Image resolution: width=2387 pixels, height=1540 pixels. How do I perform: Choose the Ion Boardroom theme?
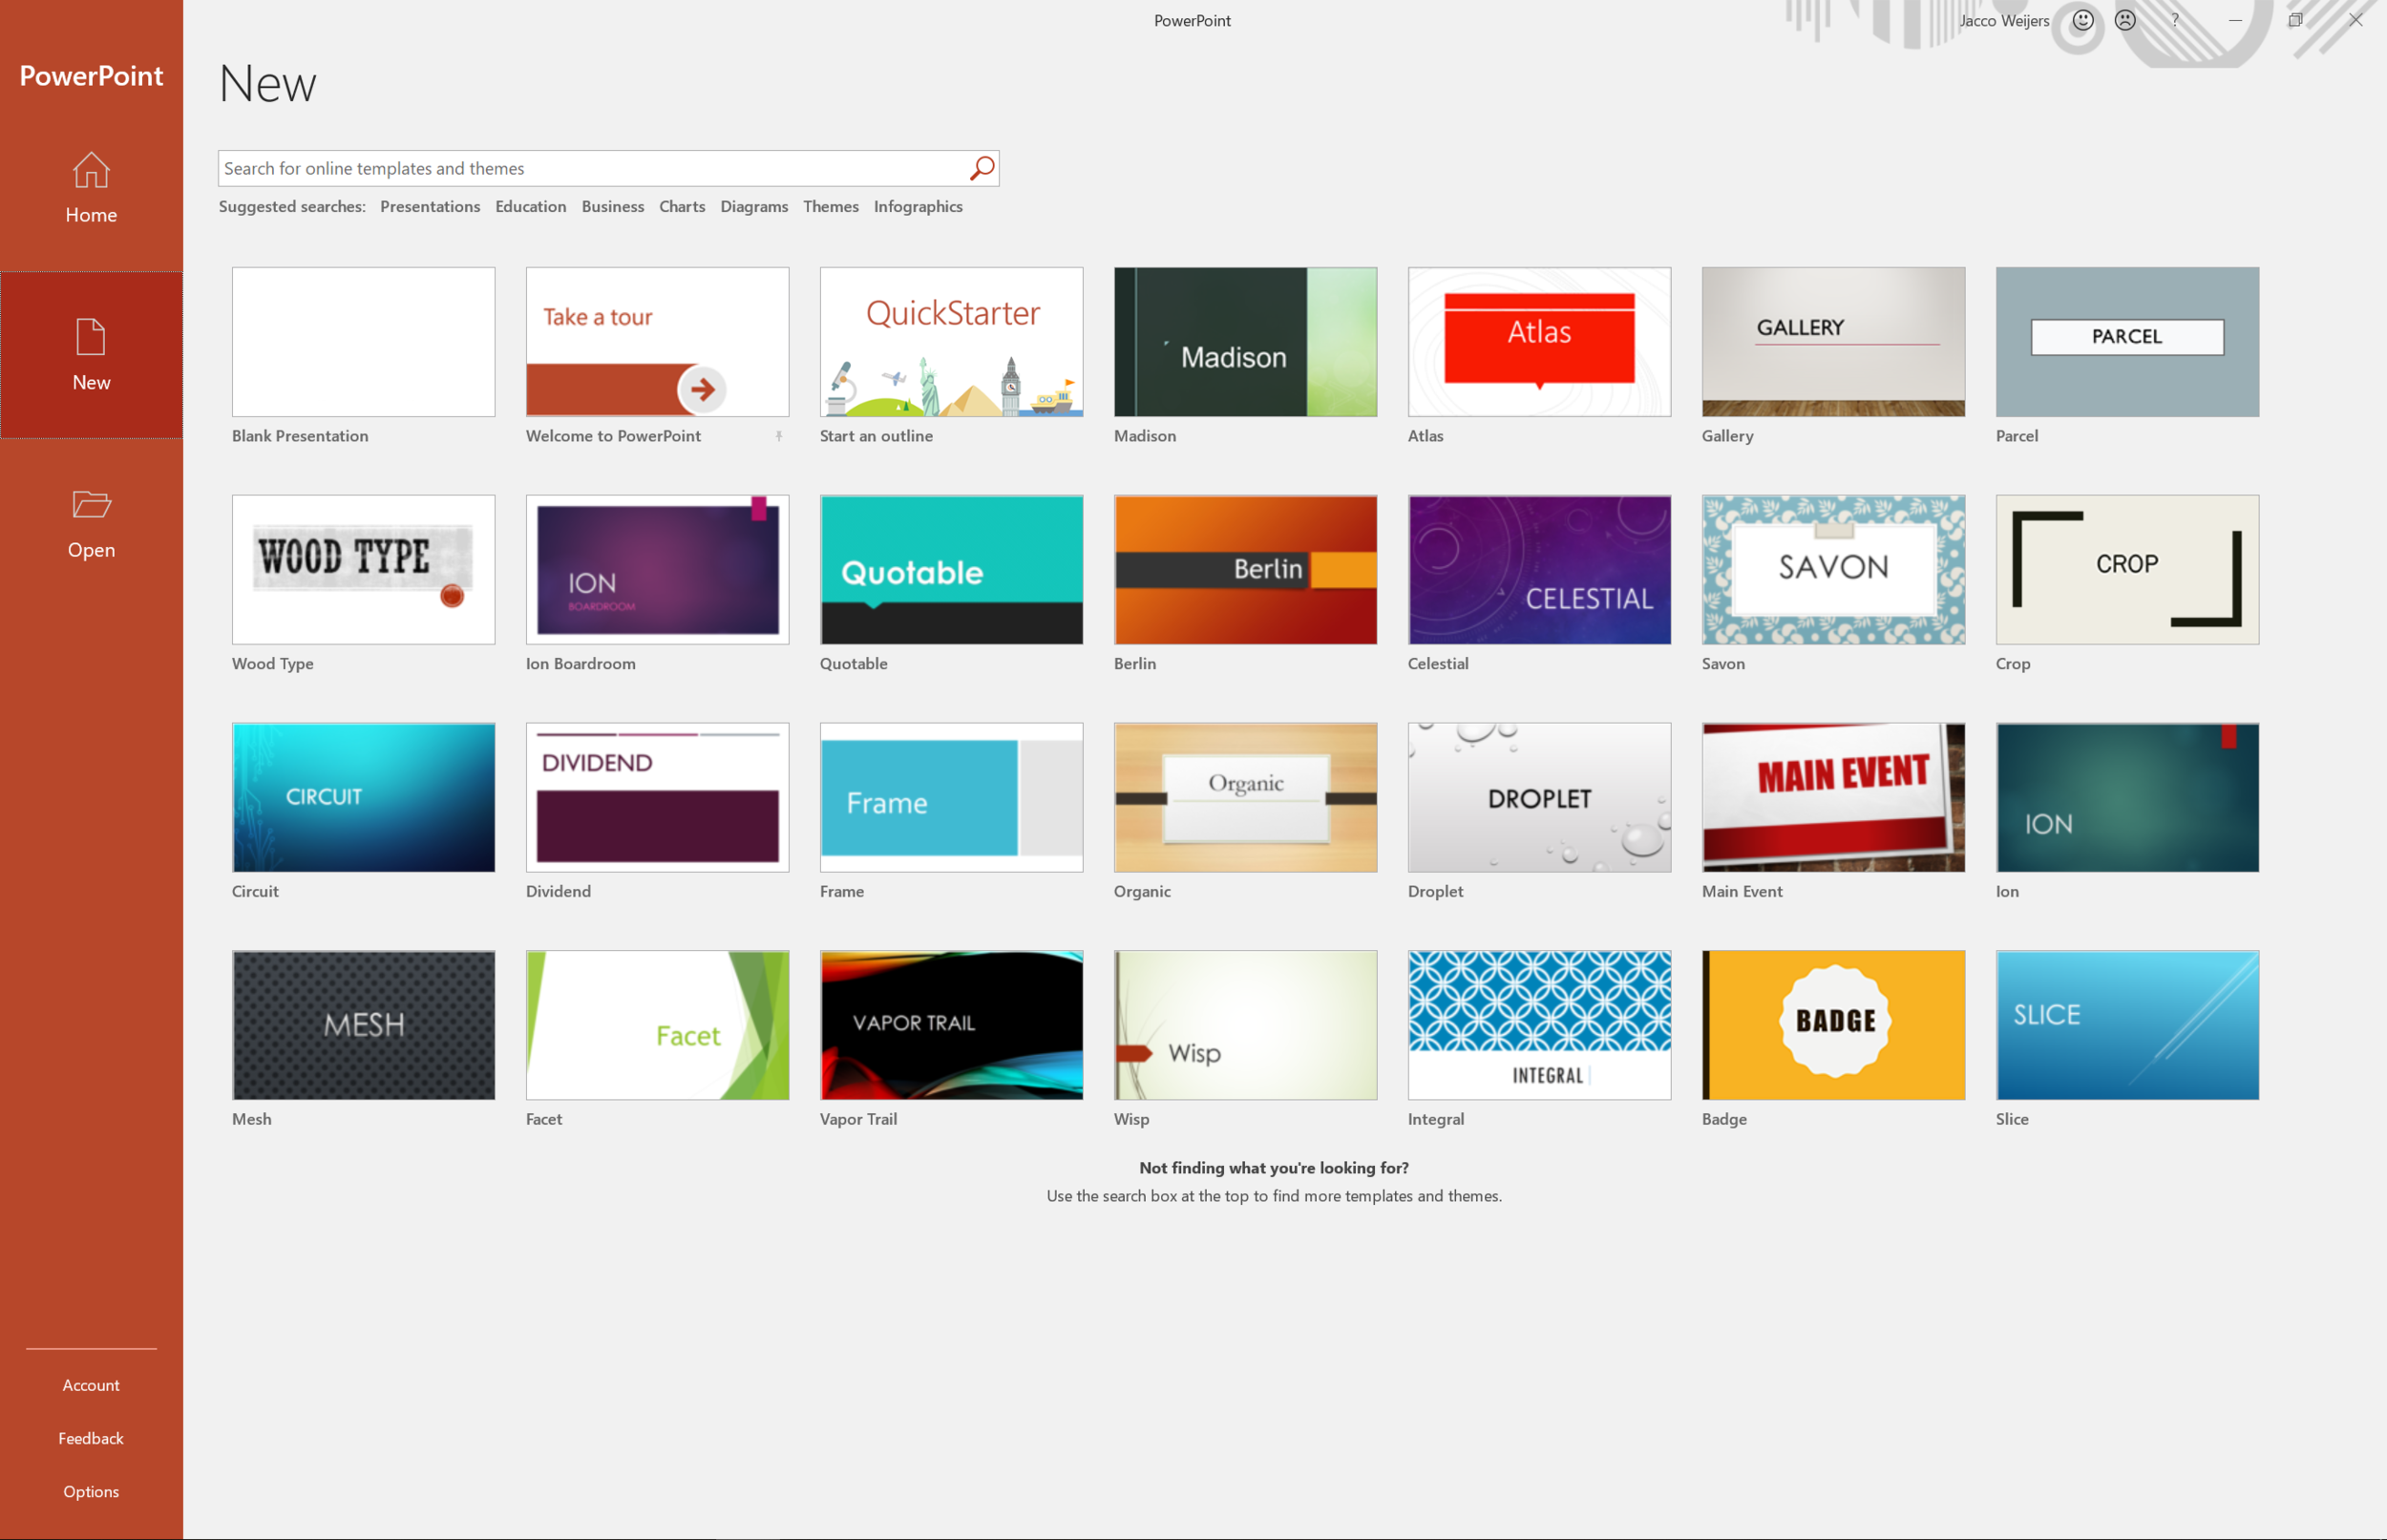(x=657, y=570)
